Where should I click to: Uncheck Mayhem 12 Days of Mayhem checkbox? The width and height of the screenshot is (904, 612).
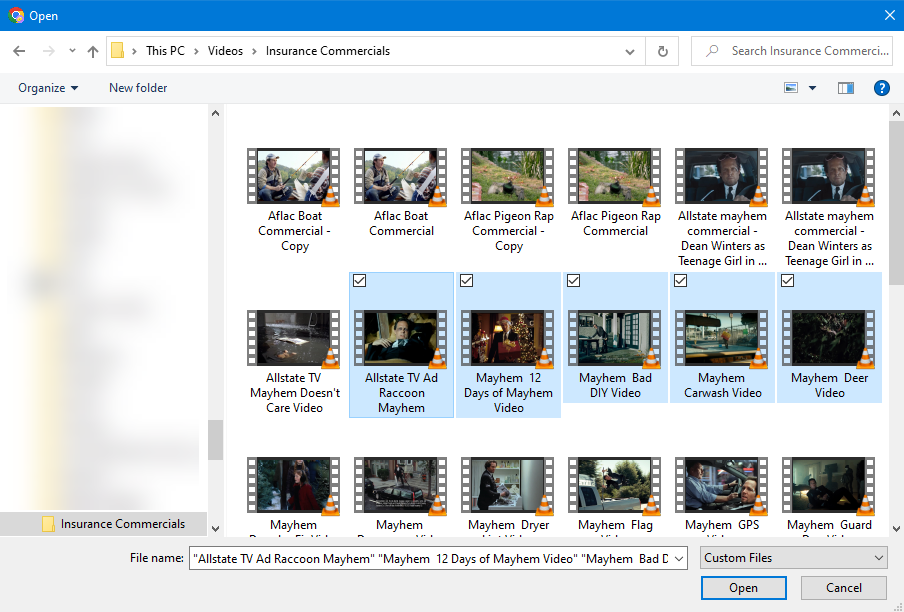pyautogui.click(x=466, y=281)
